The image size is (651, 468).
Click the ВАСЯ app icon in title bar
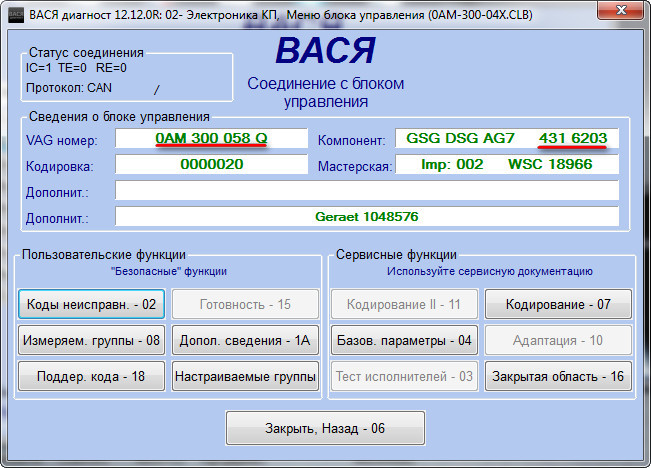[x=16, y=15]
